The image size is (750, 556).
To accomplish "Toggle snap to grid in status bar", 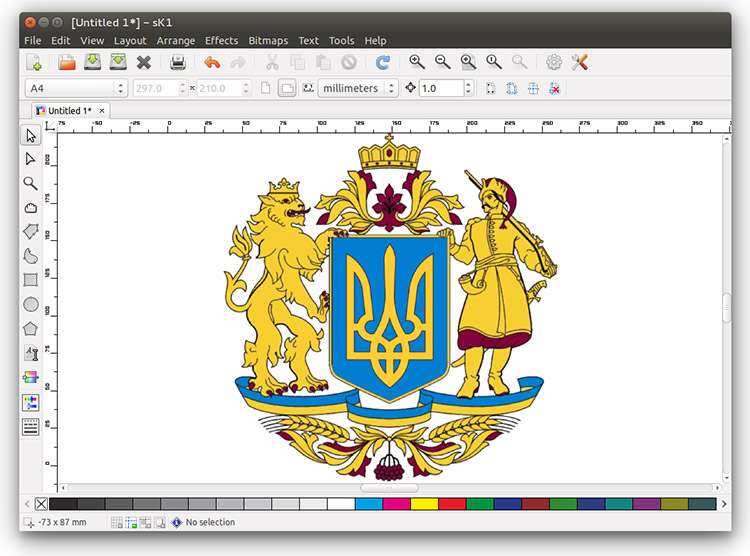I will point(116,523).
